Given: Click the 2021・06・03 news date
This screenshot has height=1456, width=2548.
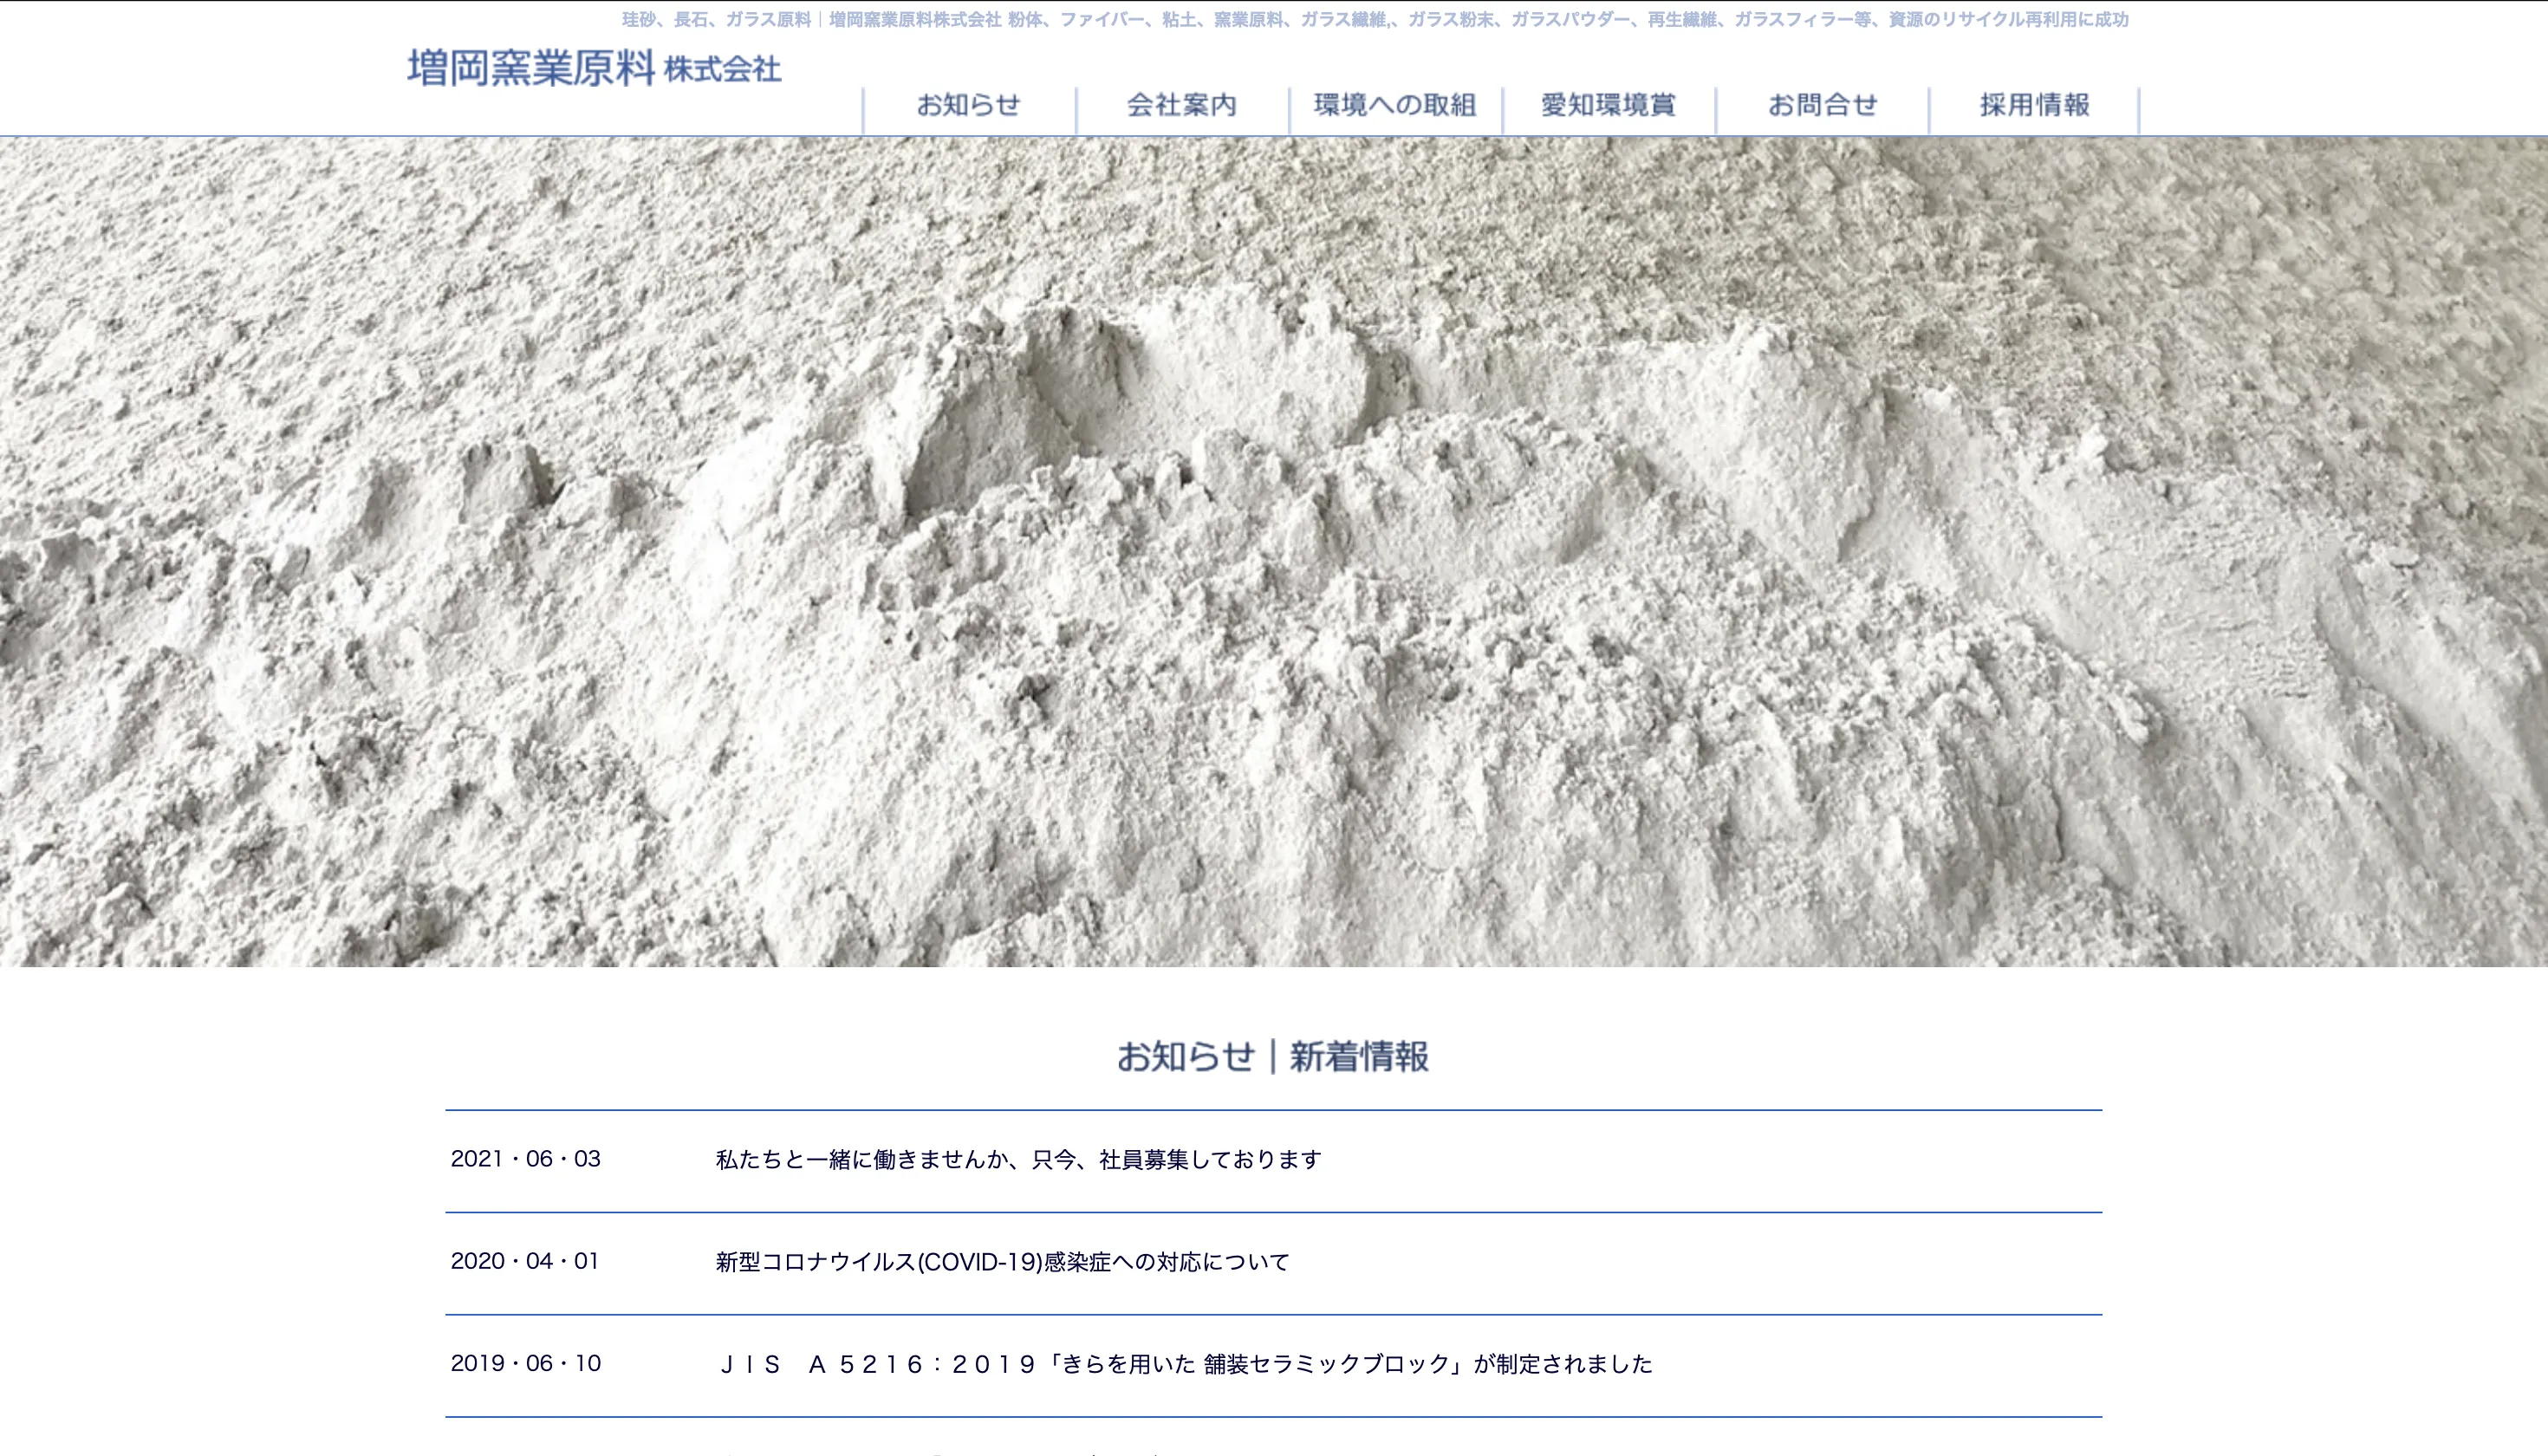Looking at the screenshot, I should tap(525, 1159).
